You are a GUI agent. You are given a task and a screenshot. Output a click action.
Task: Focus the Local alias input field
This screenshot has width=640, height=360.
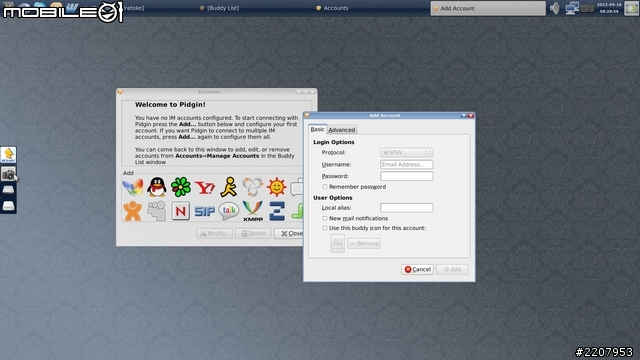(407, 208)
